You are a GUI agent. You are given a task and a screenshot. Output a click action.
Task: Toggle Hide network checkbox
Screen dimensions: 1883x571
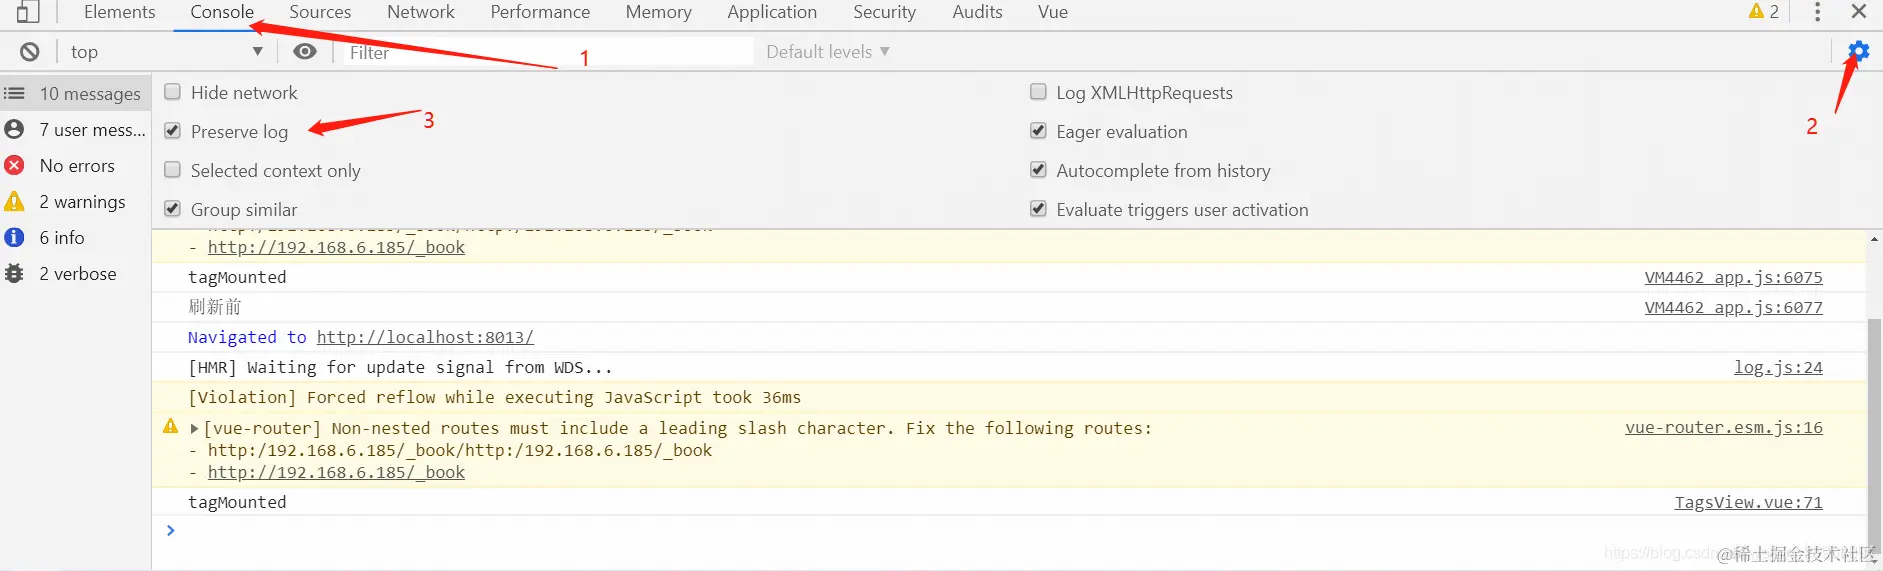click(x=172, y=92)
